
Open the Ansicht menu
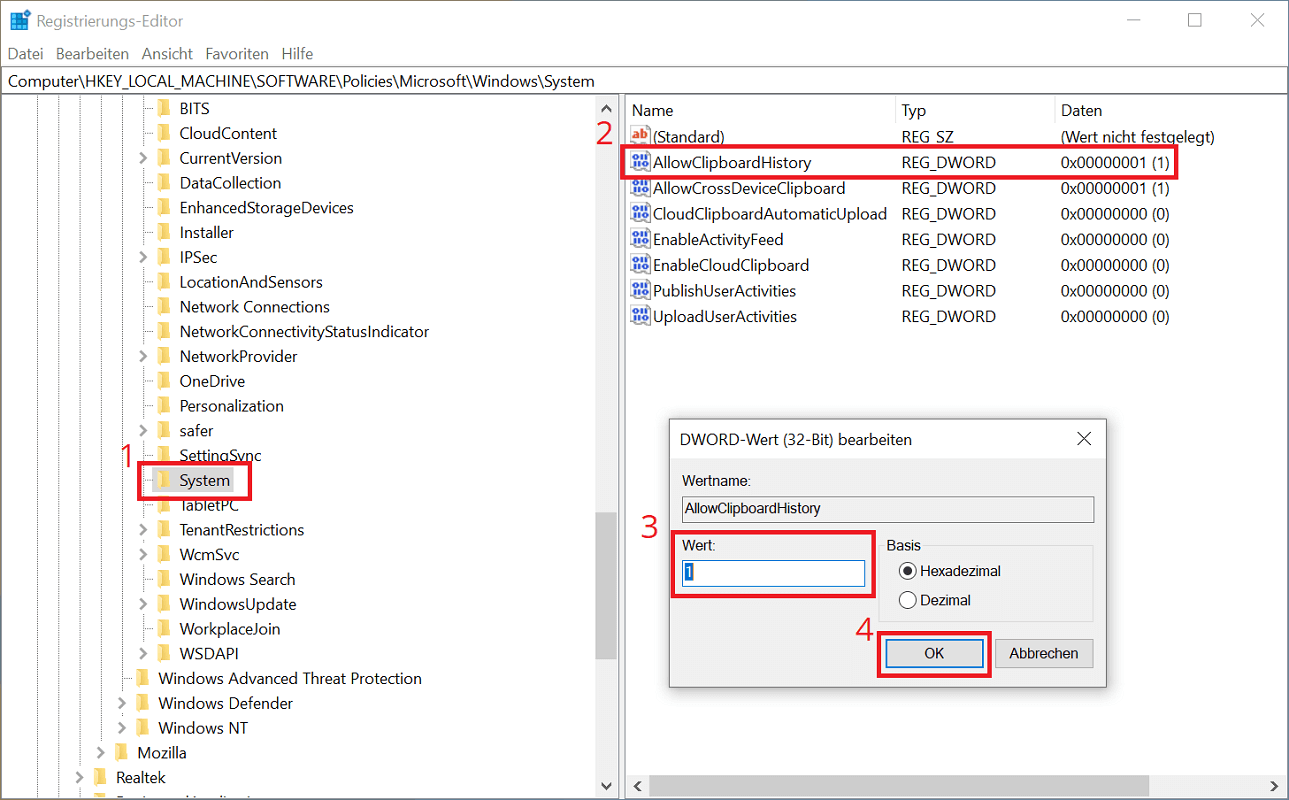tap(167, 54)
